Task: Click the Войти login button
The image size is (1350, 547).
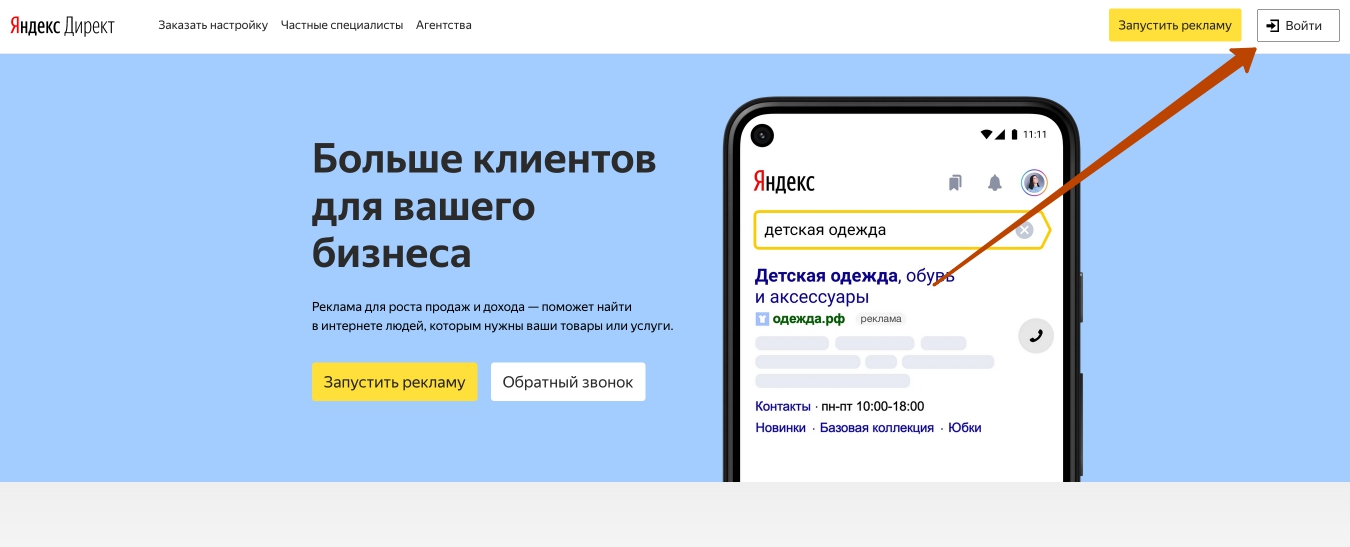Action: point(1298,25)
